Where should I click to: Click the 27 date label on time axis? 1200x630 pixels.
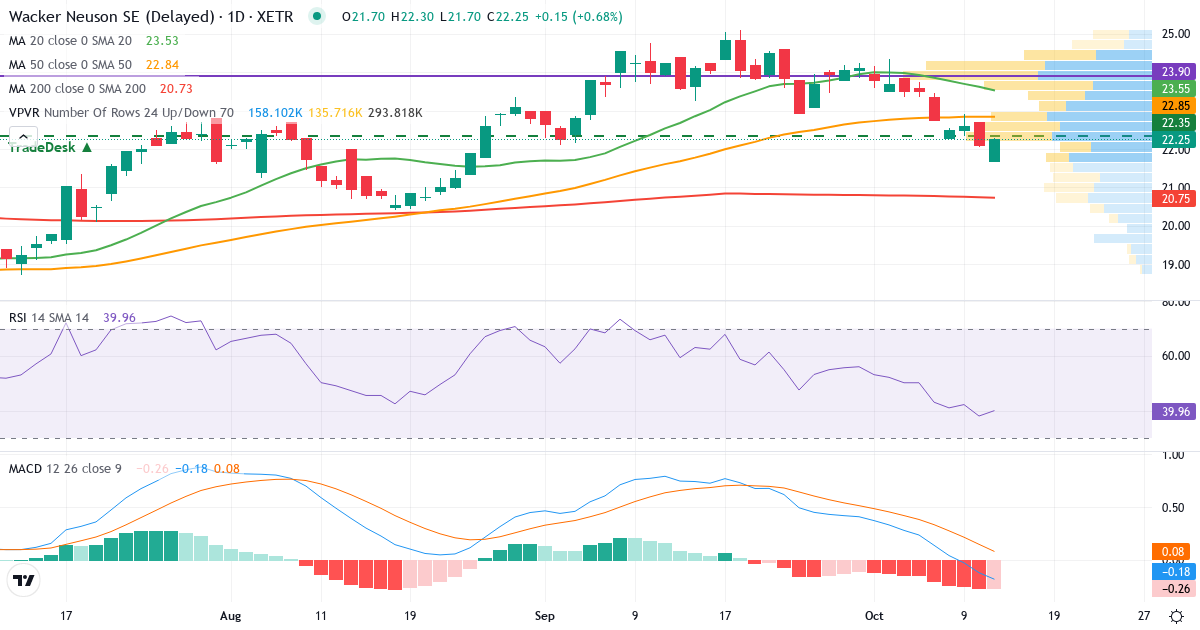(x=1145, y=616)
